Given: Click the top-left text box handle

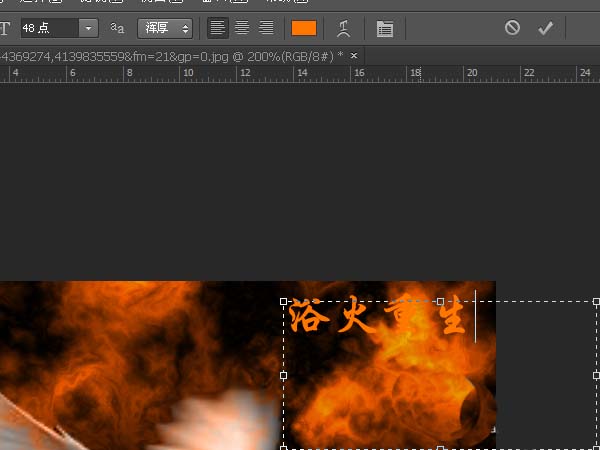Looking at the screenshot, I should (284, 302).
